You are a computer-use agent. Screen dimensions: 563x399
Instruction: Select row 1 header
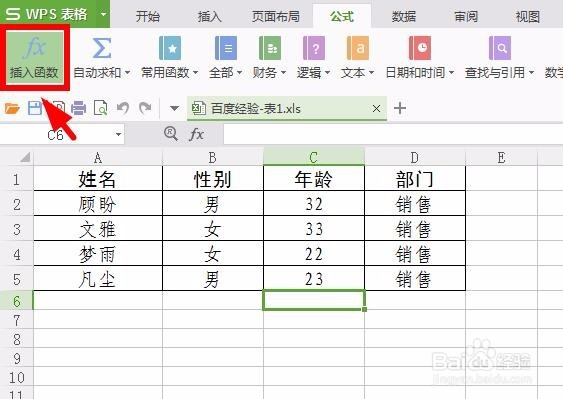[x=17, y=178]
